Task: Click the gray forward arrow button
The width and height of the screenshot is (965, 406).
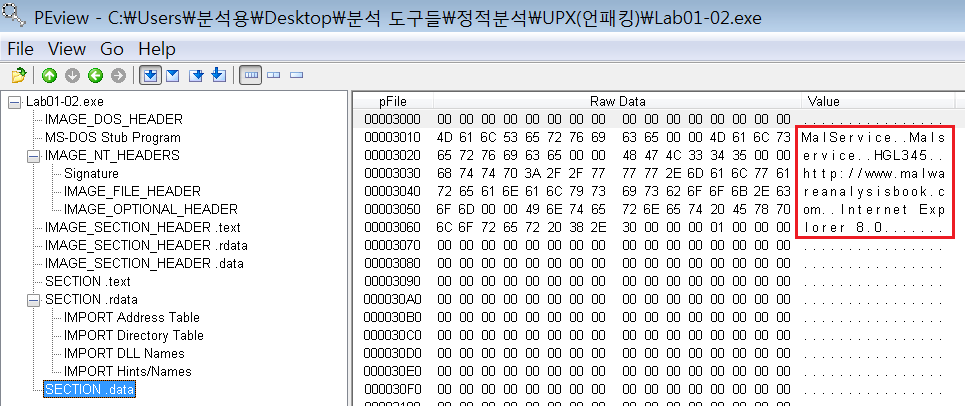Action: tap(118, 76)
